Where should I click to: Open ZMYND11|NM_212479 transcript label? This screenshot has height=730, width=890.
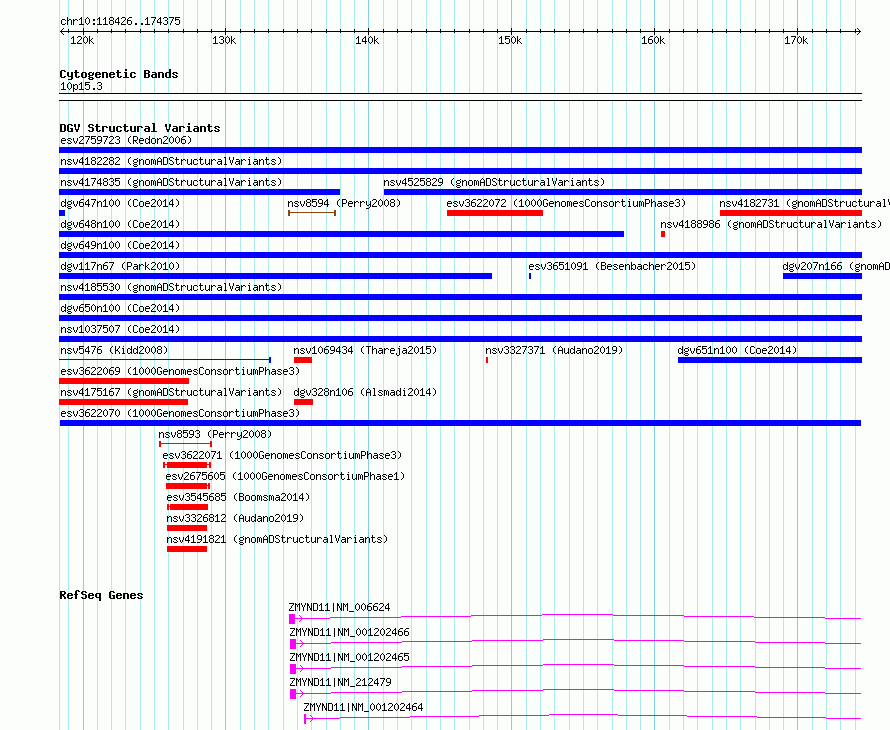pyautogui.click(x=340, y=682)
